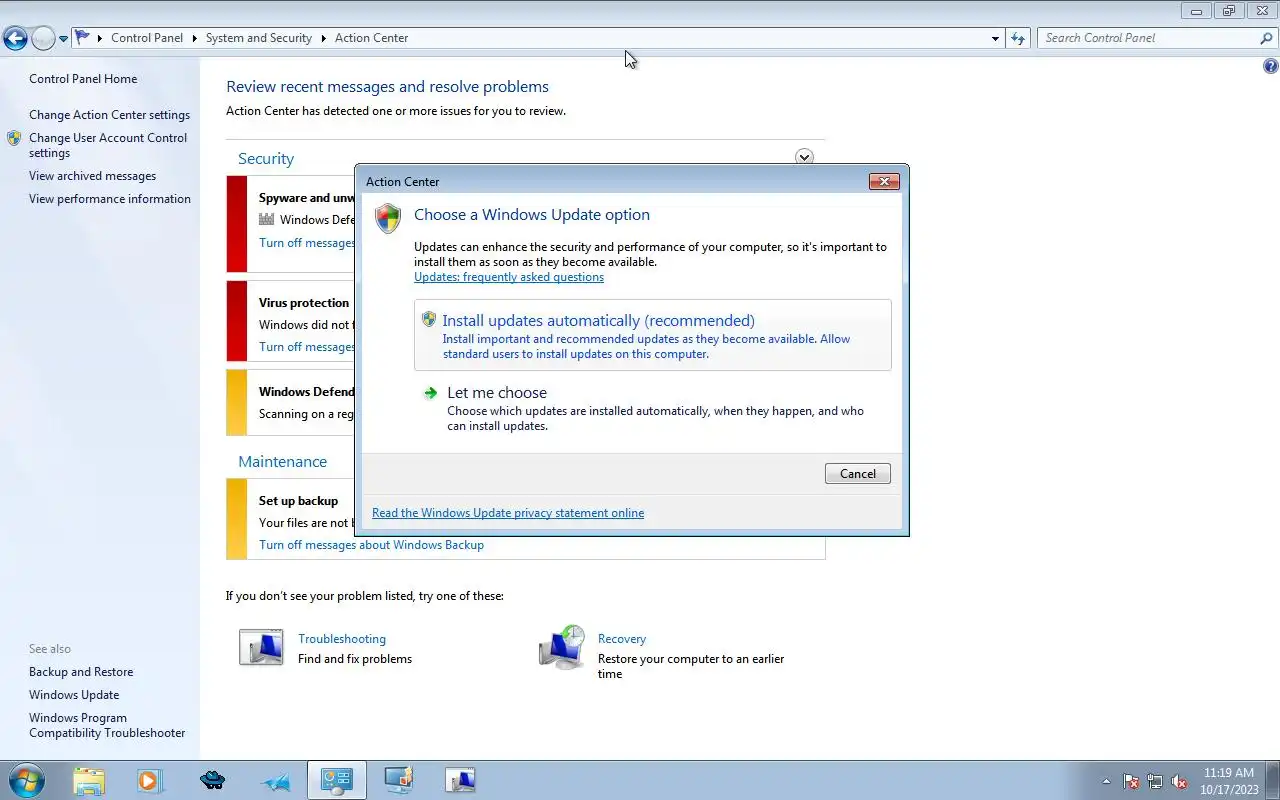Open Windows Explorer from taskbar
The width and height of the screenshot is (1280, 800).
[89, 780]
